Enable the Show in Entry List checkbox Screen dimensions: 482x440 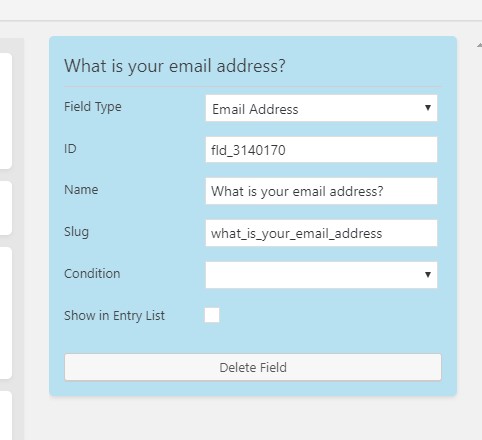coord(212,315)
